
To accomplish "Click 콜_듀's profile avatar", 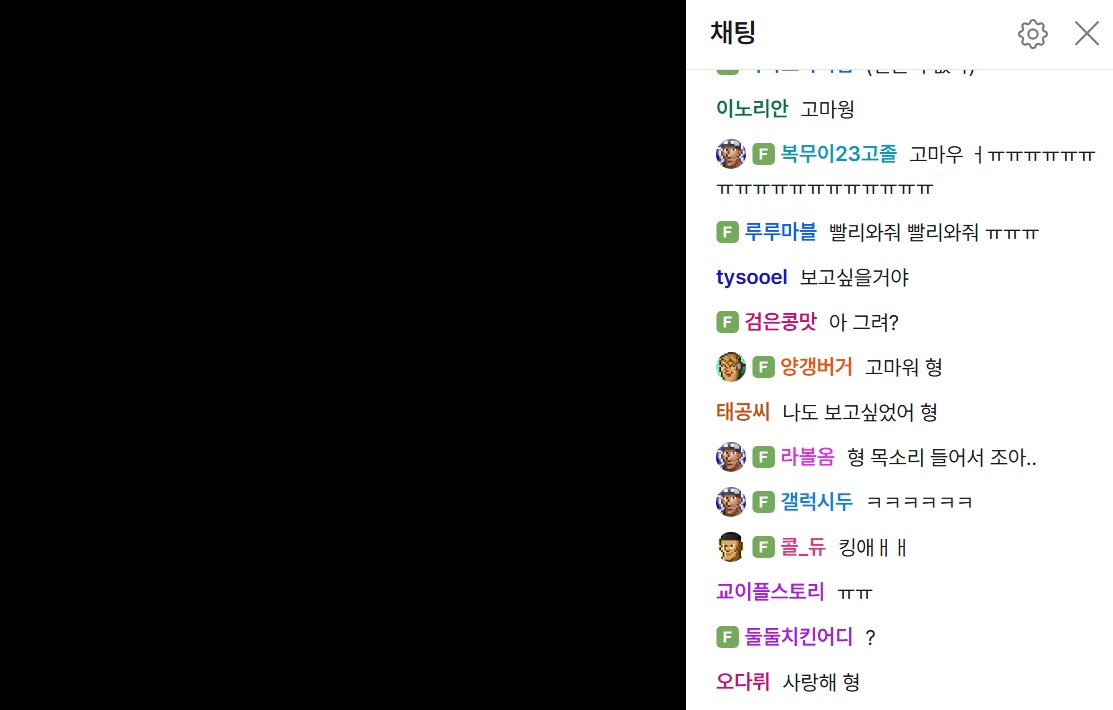I will (730, 547).
